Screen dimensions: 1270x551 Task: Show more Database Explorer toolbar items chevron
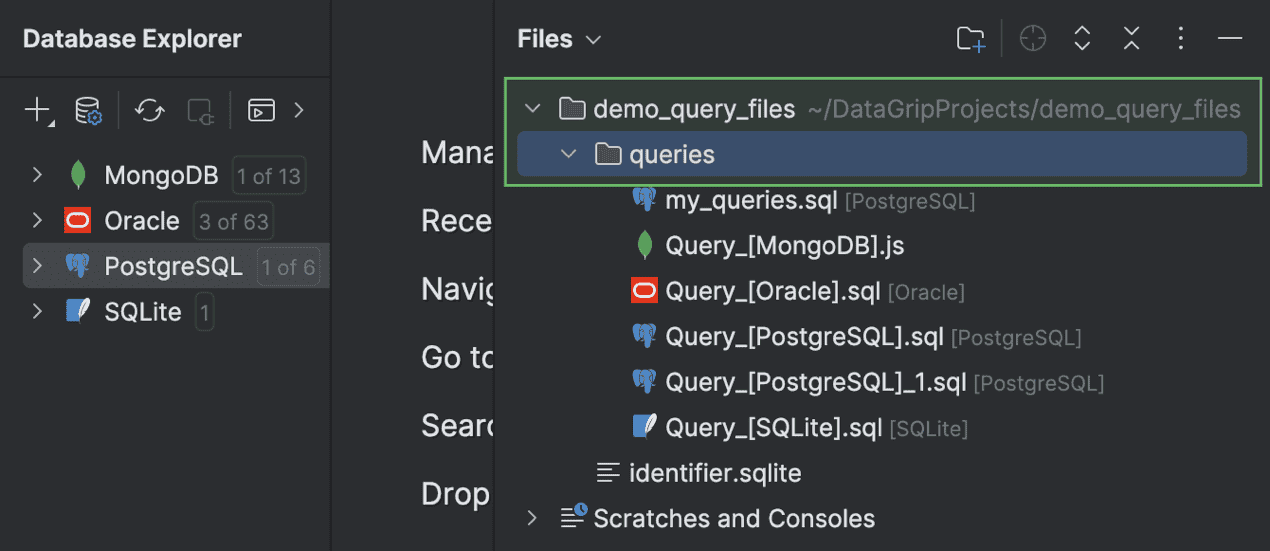298,110
